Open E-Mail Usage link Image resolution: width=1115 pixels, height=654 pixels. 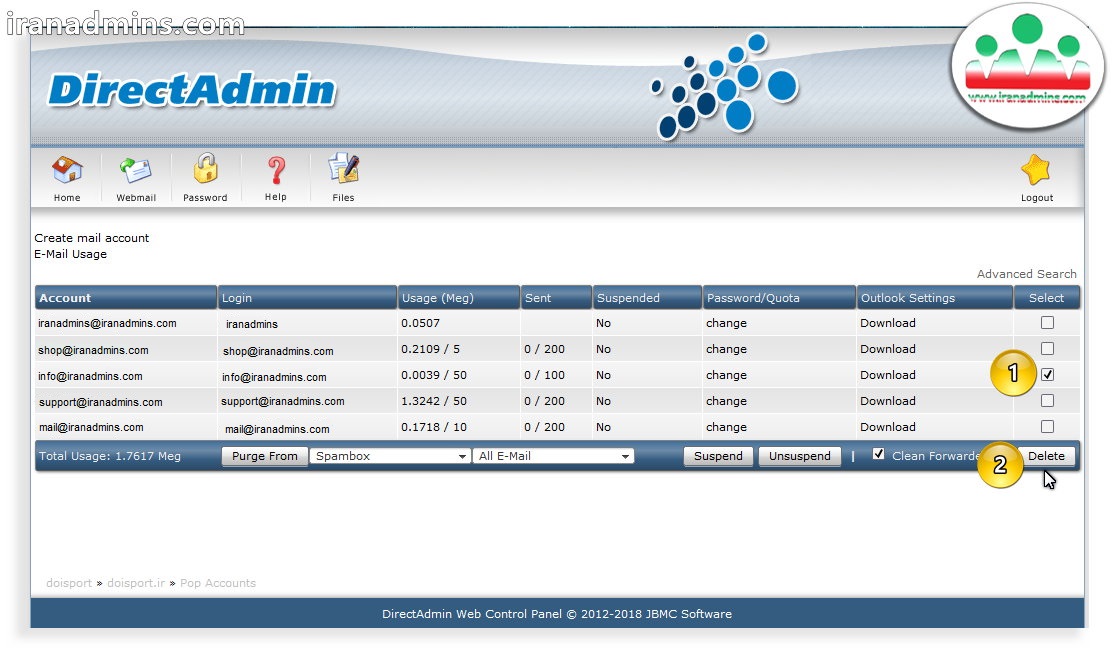click(x=70, y=254)
